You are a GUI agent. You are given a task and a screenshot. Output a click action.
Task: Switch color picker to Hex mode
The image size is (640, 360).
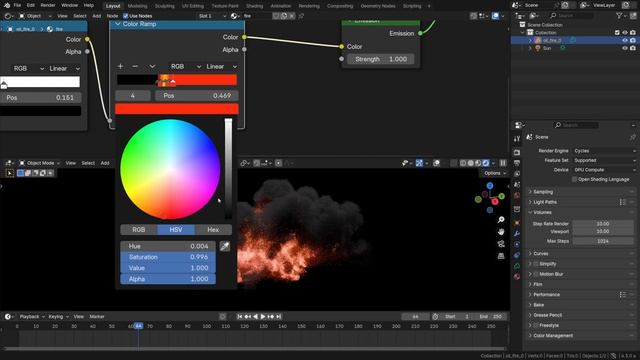click(x=213, y=230)
